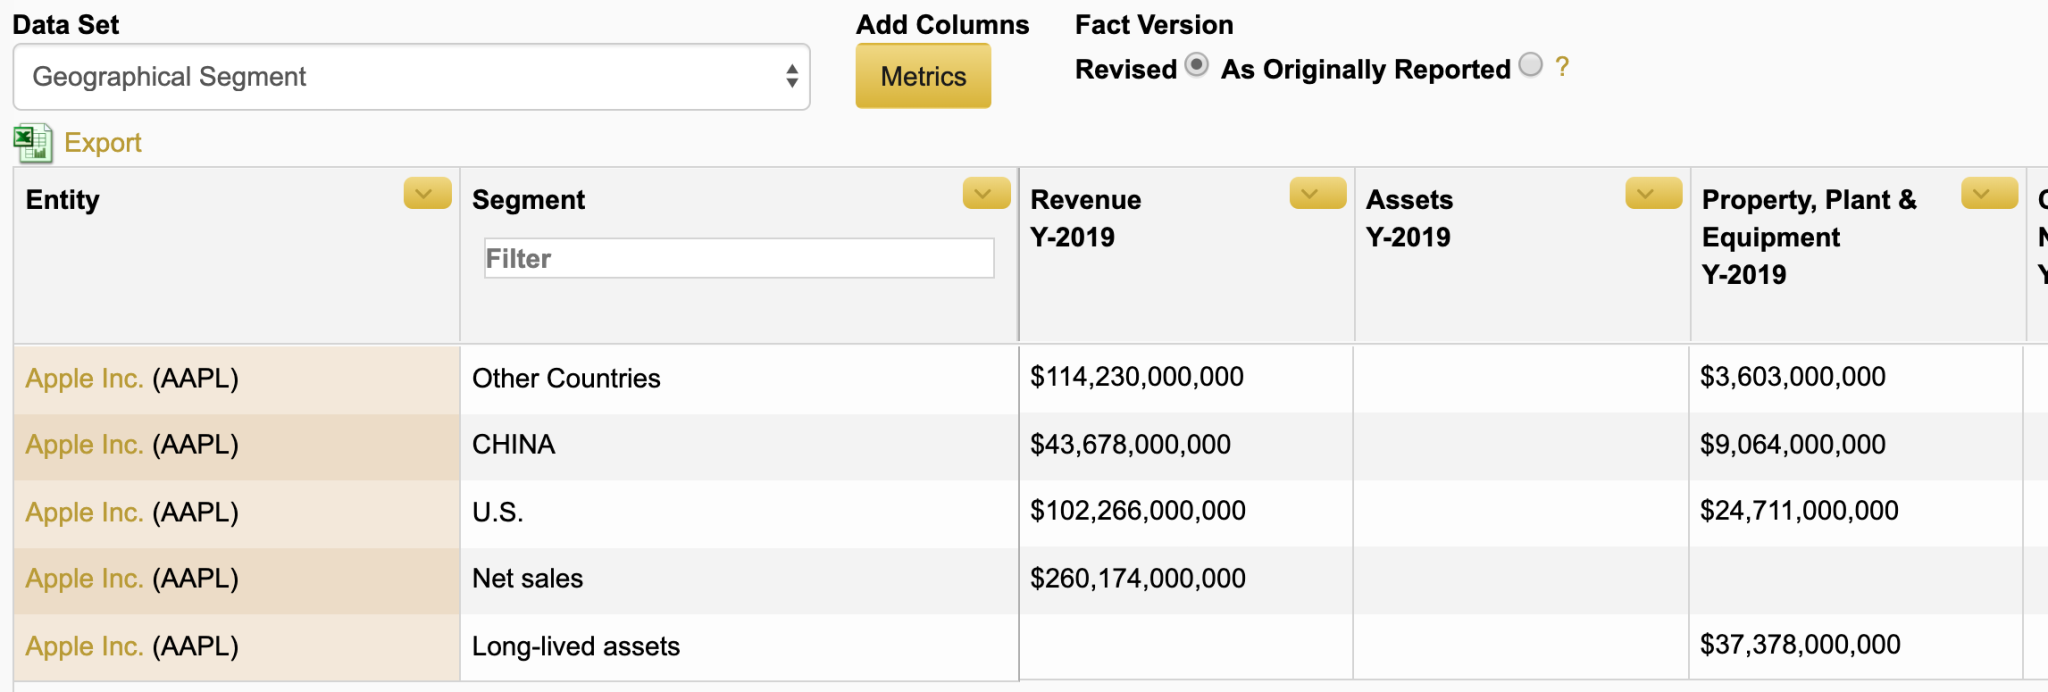
Task: Open Apple Inc. link in Long-lived assets row
Action: tap(84, 647)
